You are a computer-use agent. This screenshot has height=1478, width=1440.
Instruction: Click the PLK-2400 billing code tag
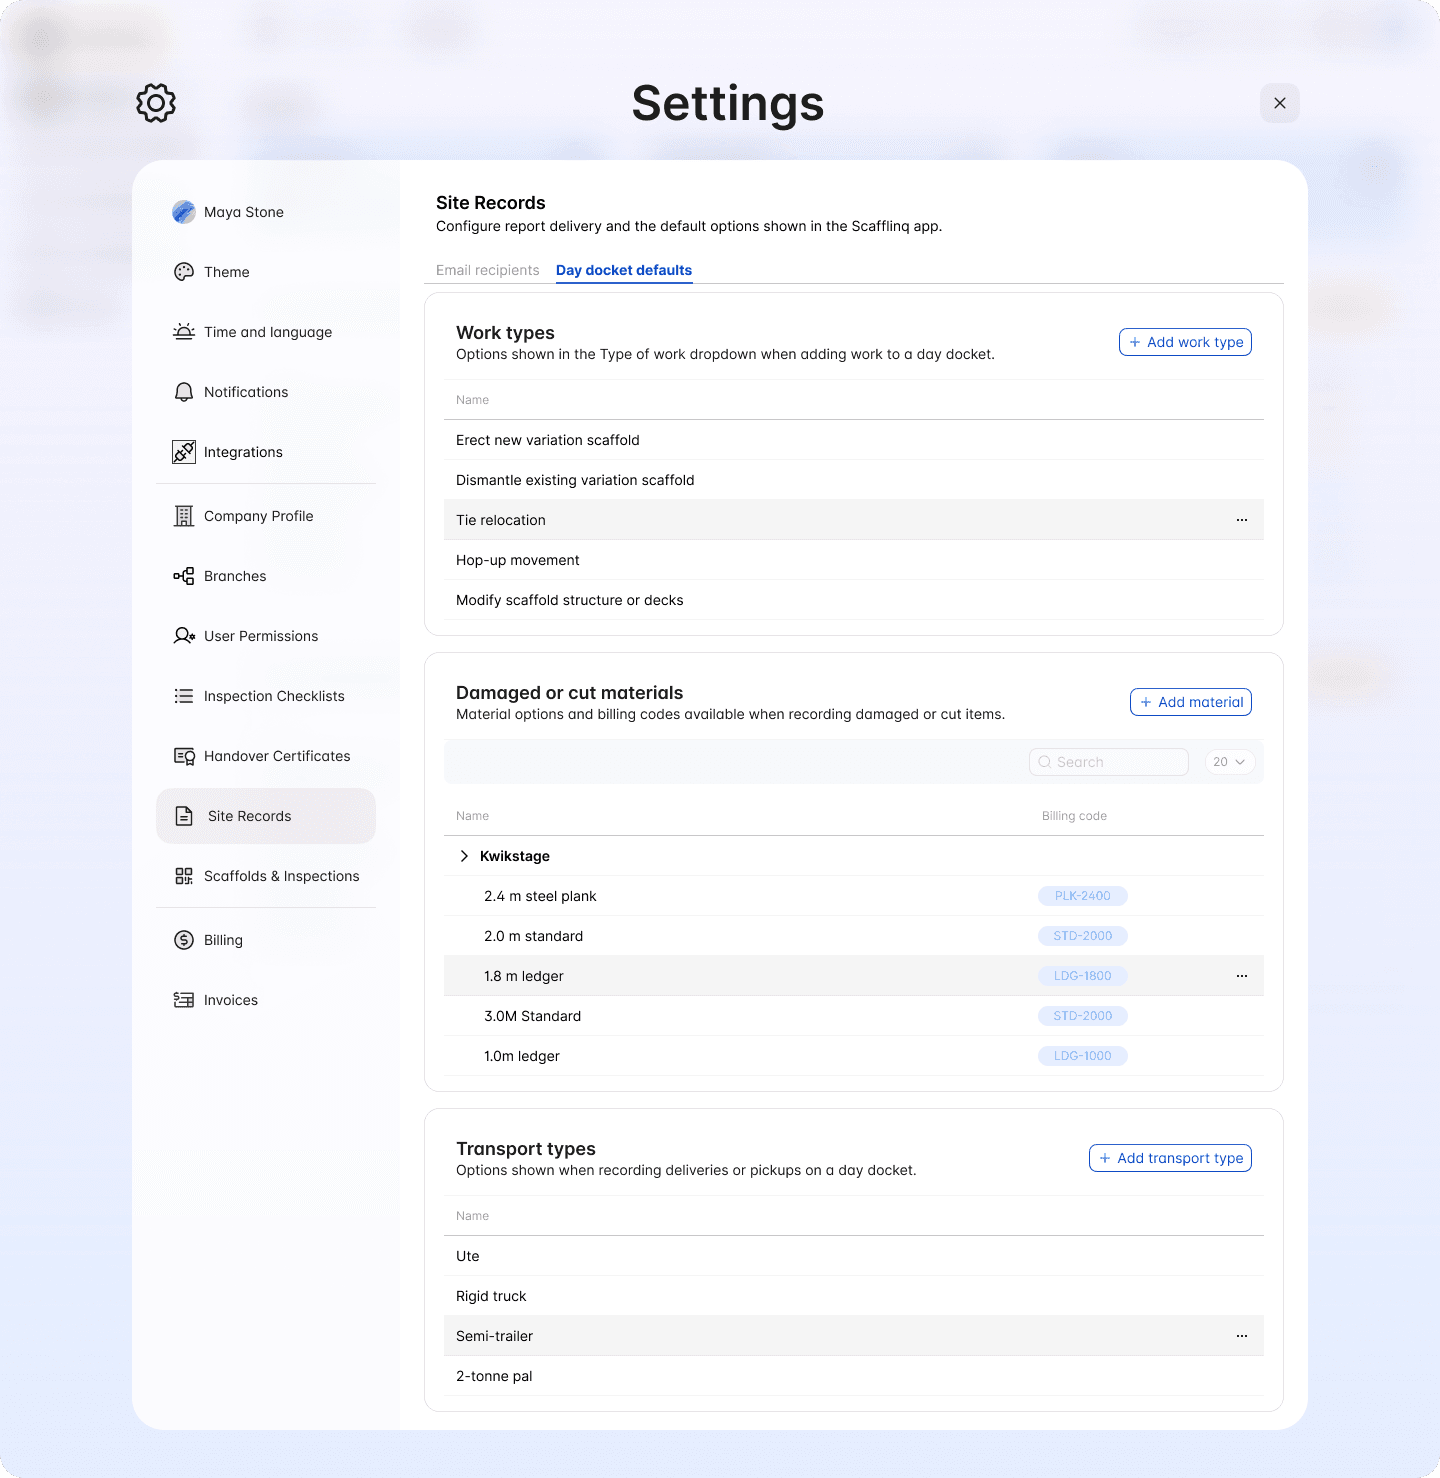click(1083, 896)
